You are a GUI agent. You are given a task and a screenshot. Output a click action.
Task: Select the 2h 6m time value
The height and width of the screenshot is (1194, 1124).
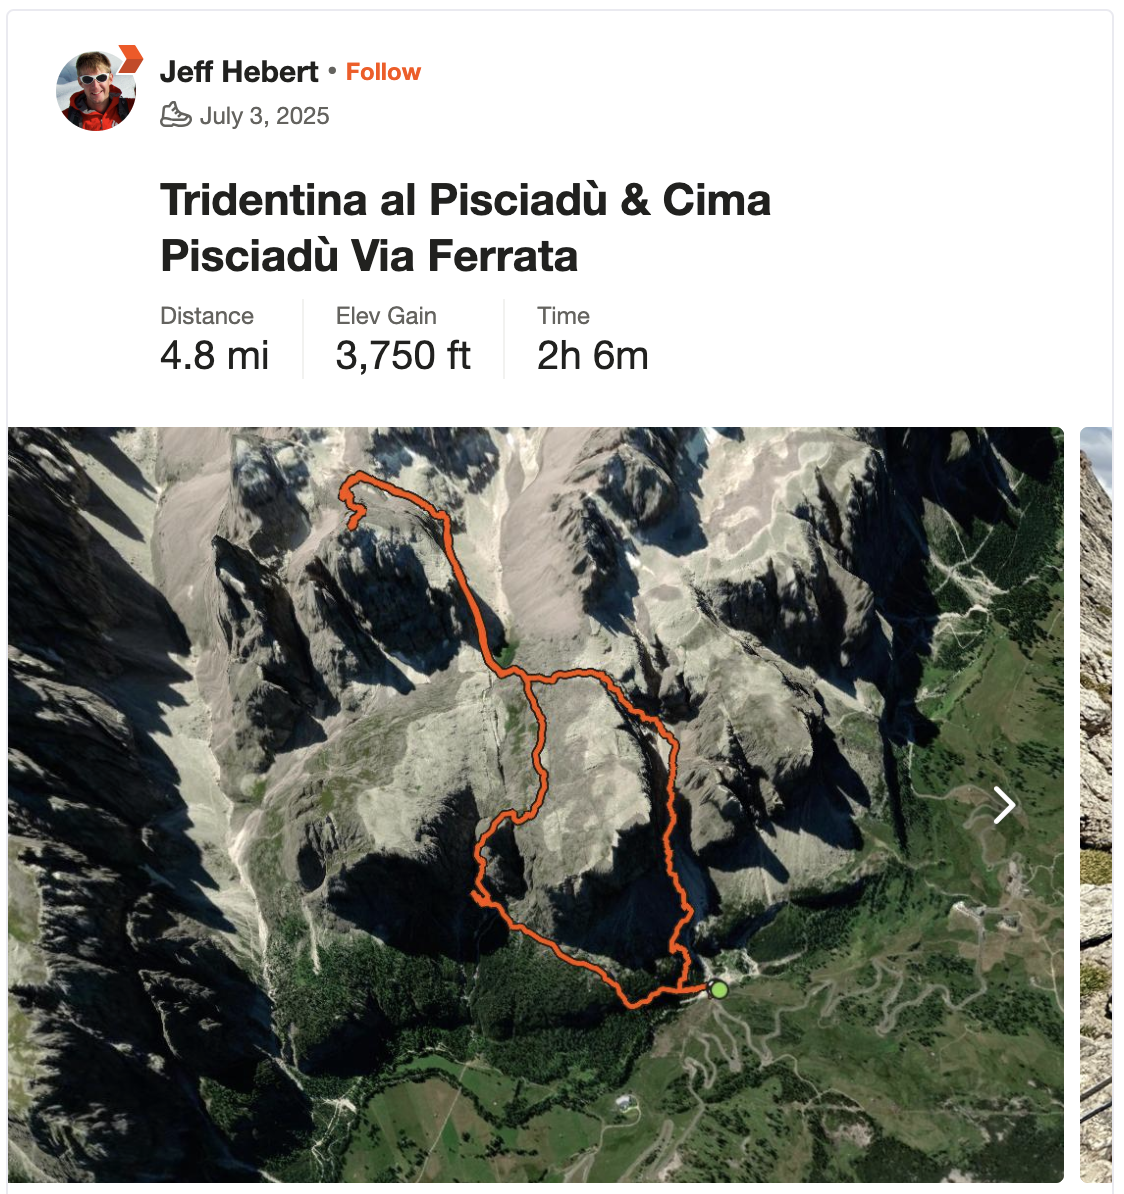592,356
